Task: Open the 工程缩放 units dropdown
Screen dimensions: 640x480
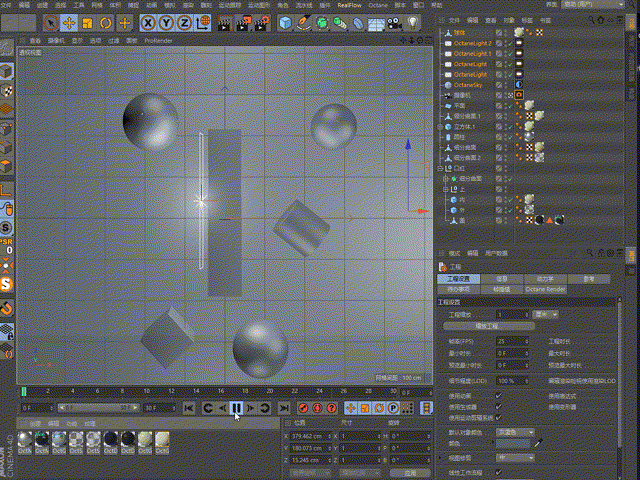Action: point(545,314)
